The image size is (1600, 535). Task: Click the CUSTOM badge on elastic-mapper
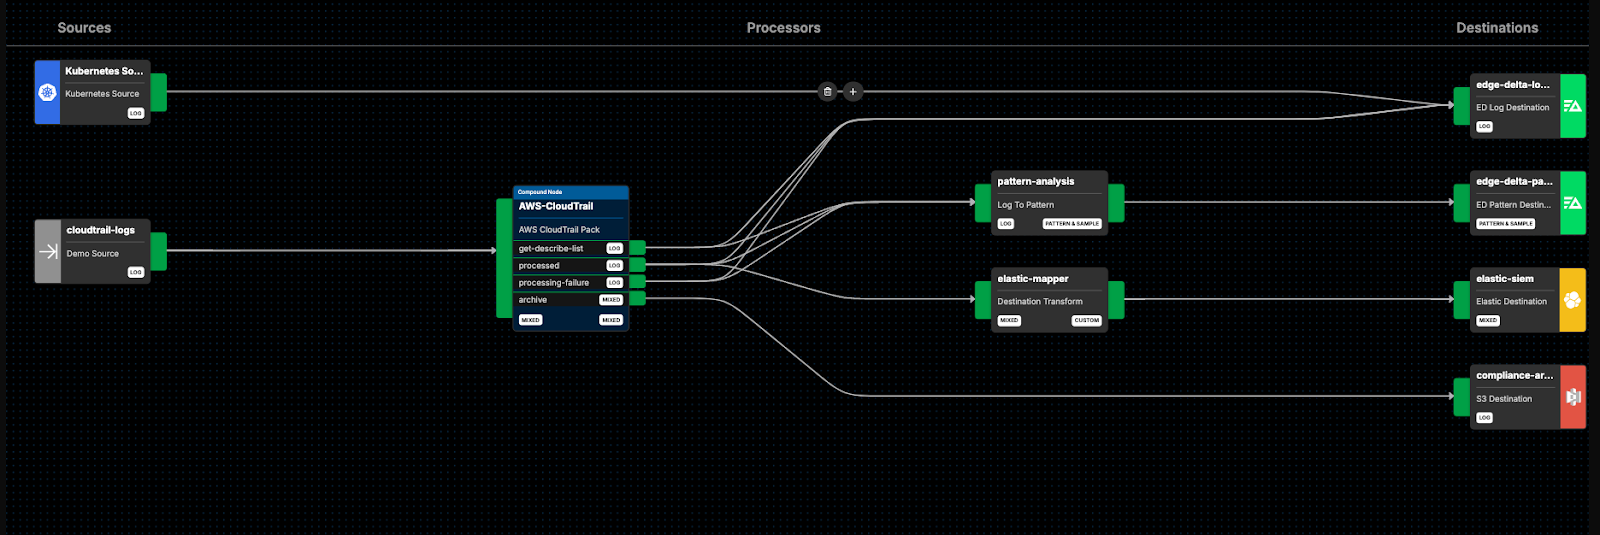point(1086,321)
